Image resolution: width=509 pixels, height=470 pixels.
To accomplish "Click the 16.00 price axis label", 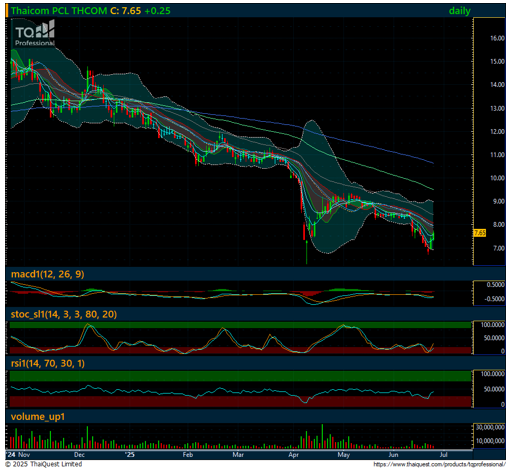I will (497, 38).
